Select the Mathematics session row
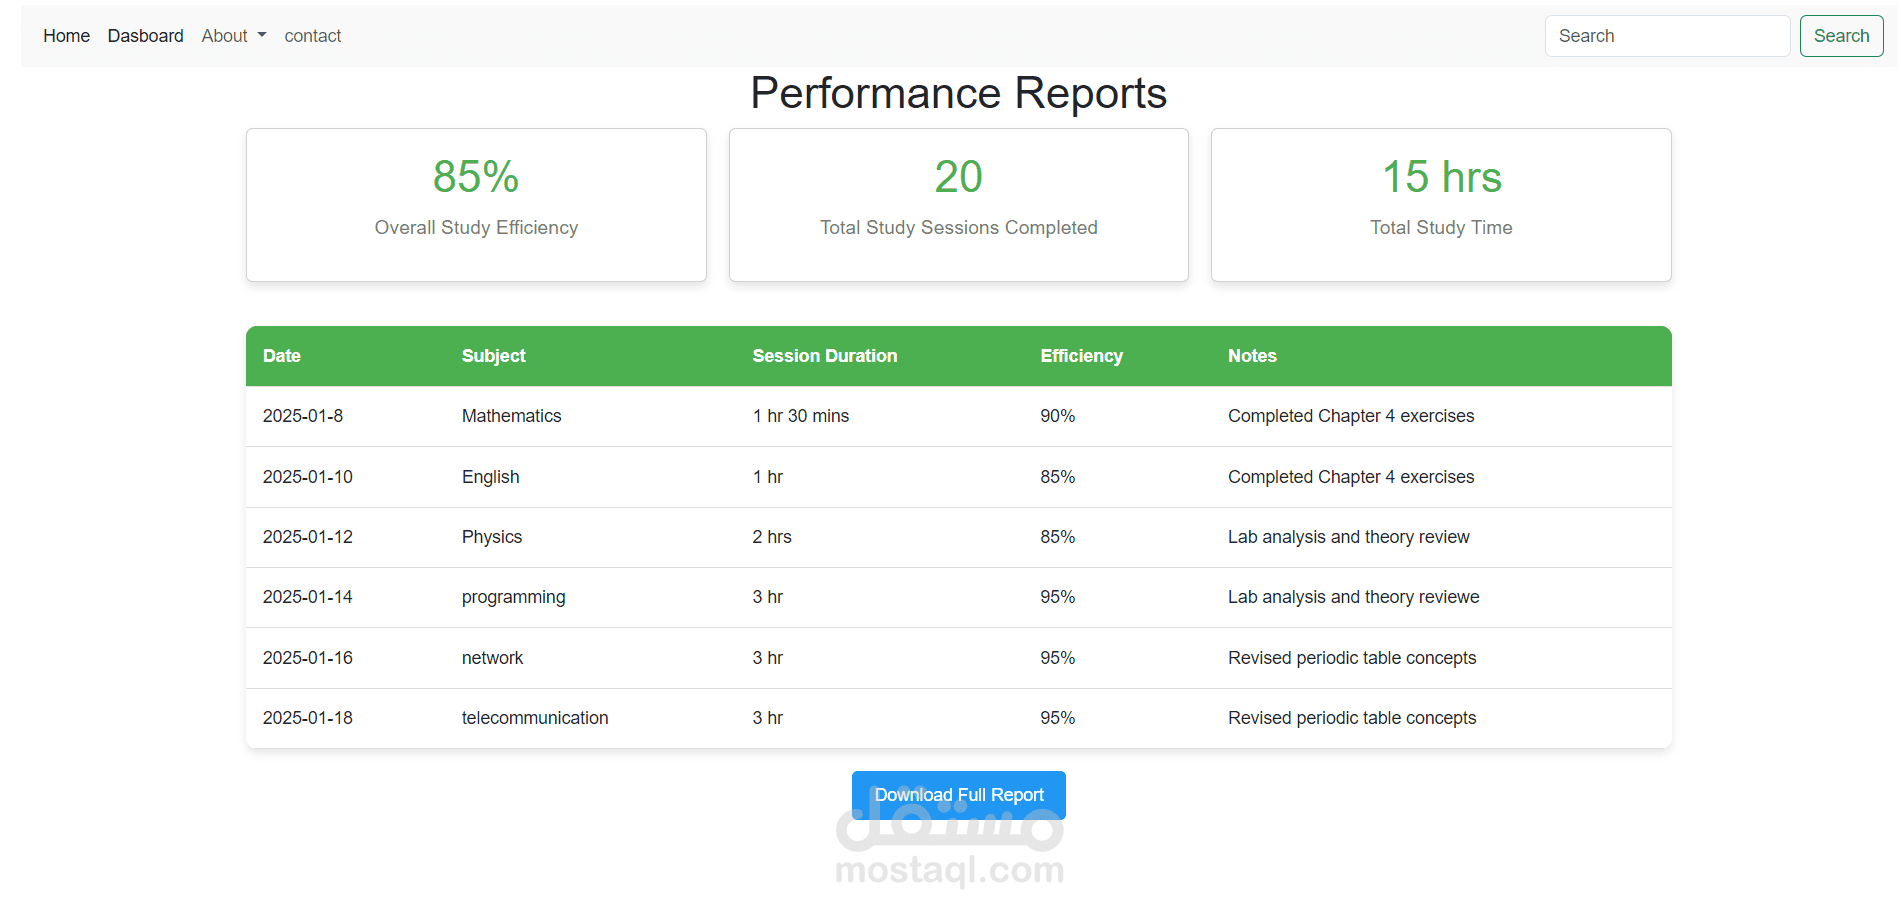Viewport: 1901px width, 908px height. [x=958, y=416]
